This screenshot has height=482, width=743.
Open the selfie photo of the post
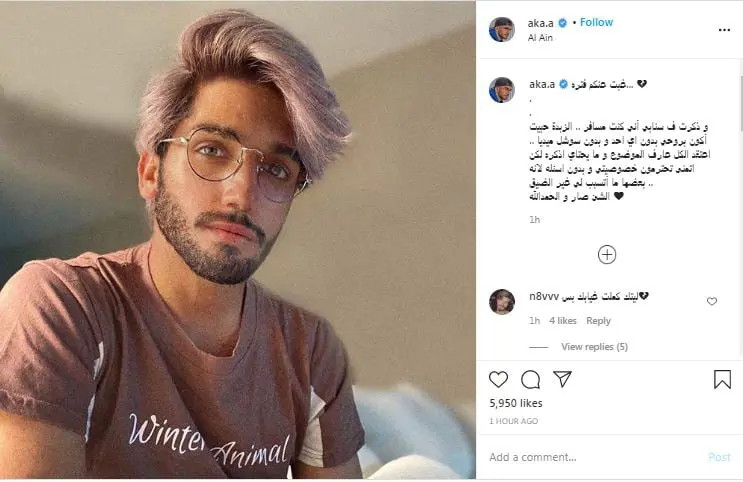[x=238, y=241]
